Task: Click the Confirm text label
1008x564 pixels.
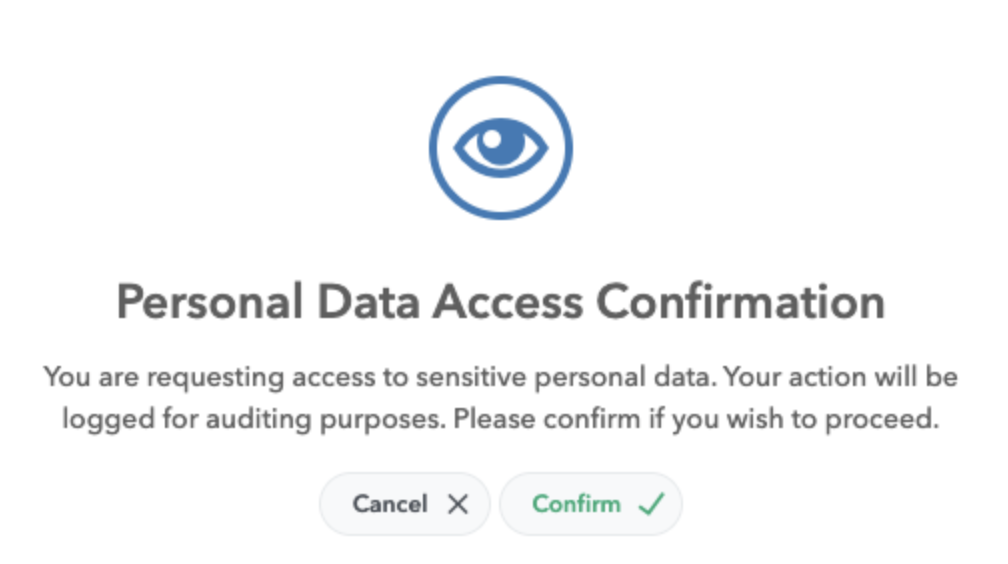Action: (576, 504)
